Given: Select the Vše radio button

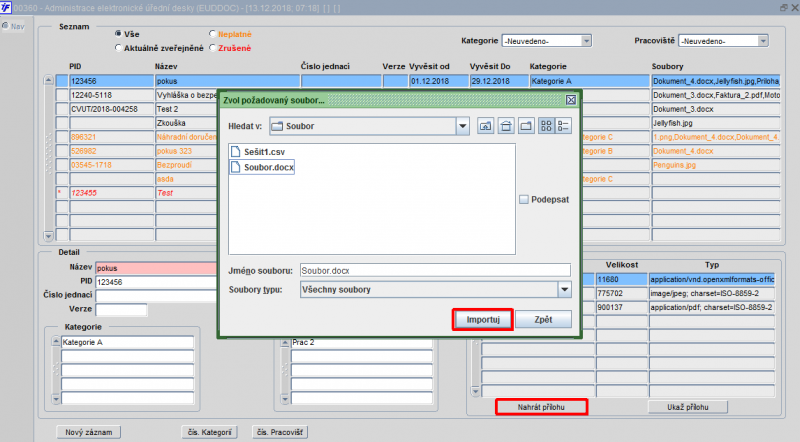Looking at the screenshot, I should [118, 34].
